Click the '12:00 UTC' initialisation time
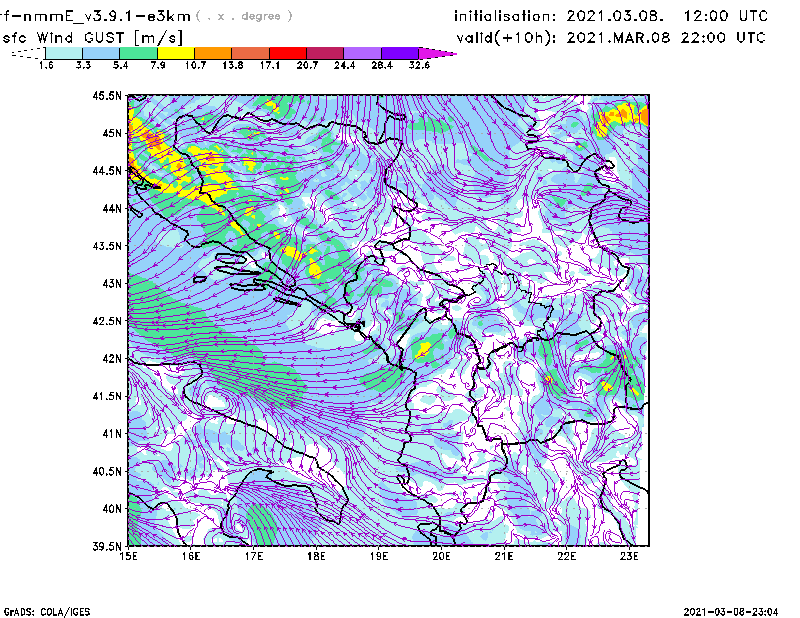 (x=726, y=16)
